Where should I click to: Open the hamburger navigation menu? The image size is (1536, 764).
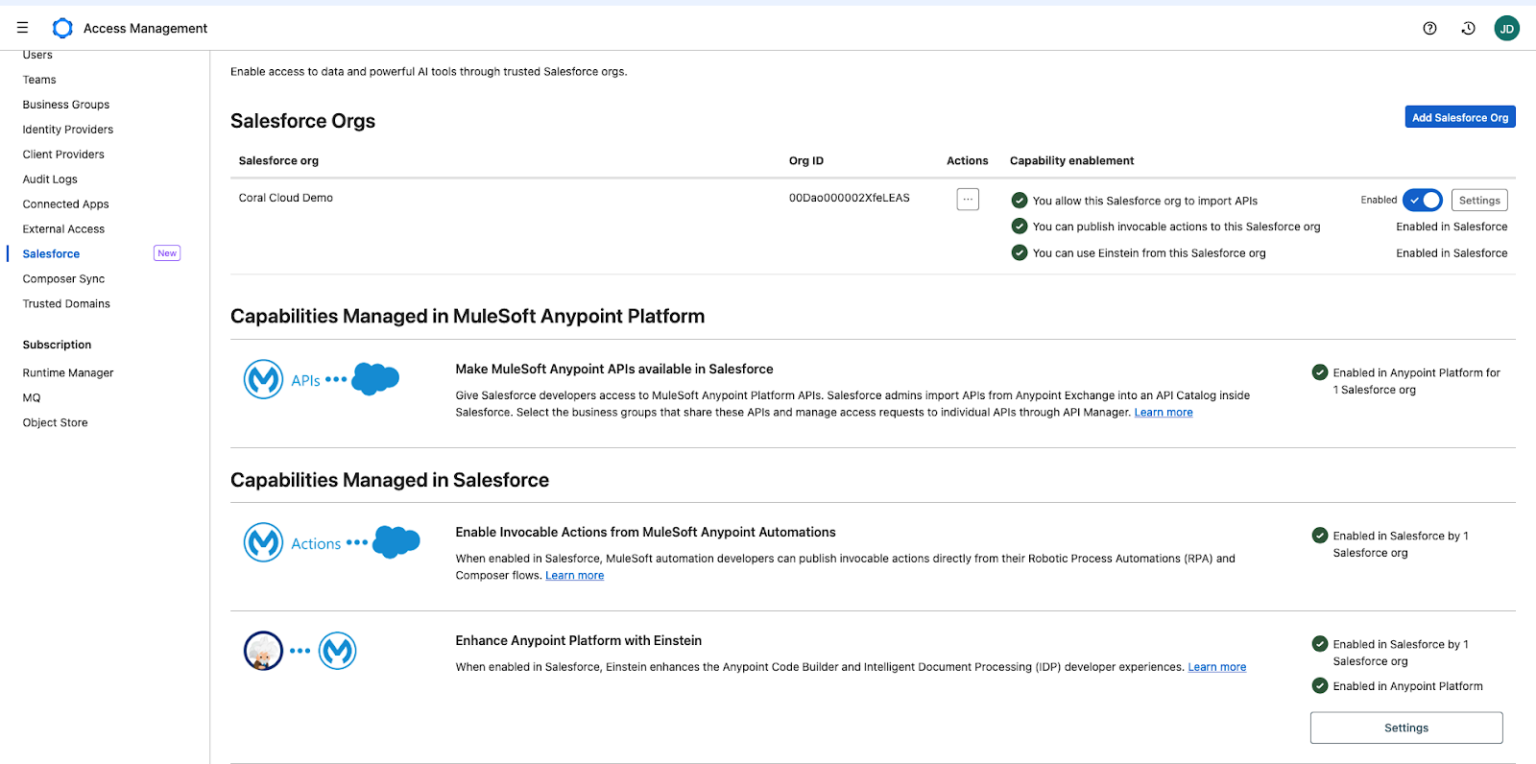pos(23,28)
